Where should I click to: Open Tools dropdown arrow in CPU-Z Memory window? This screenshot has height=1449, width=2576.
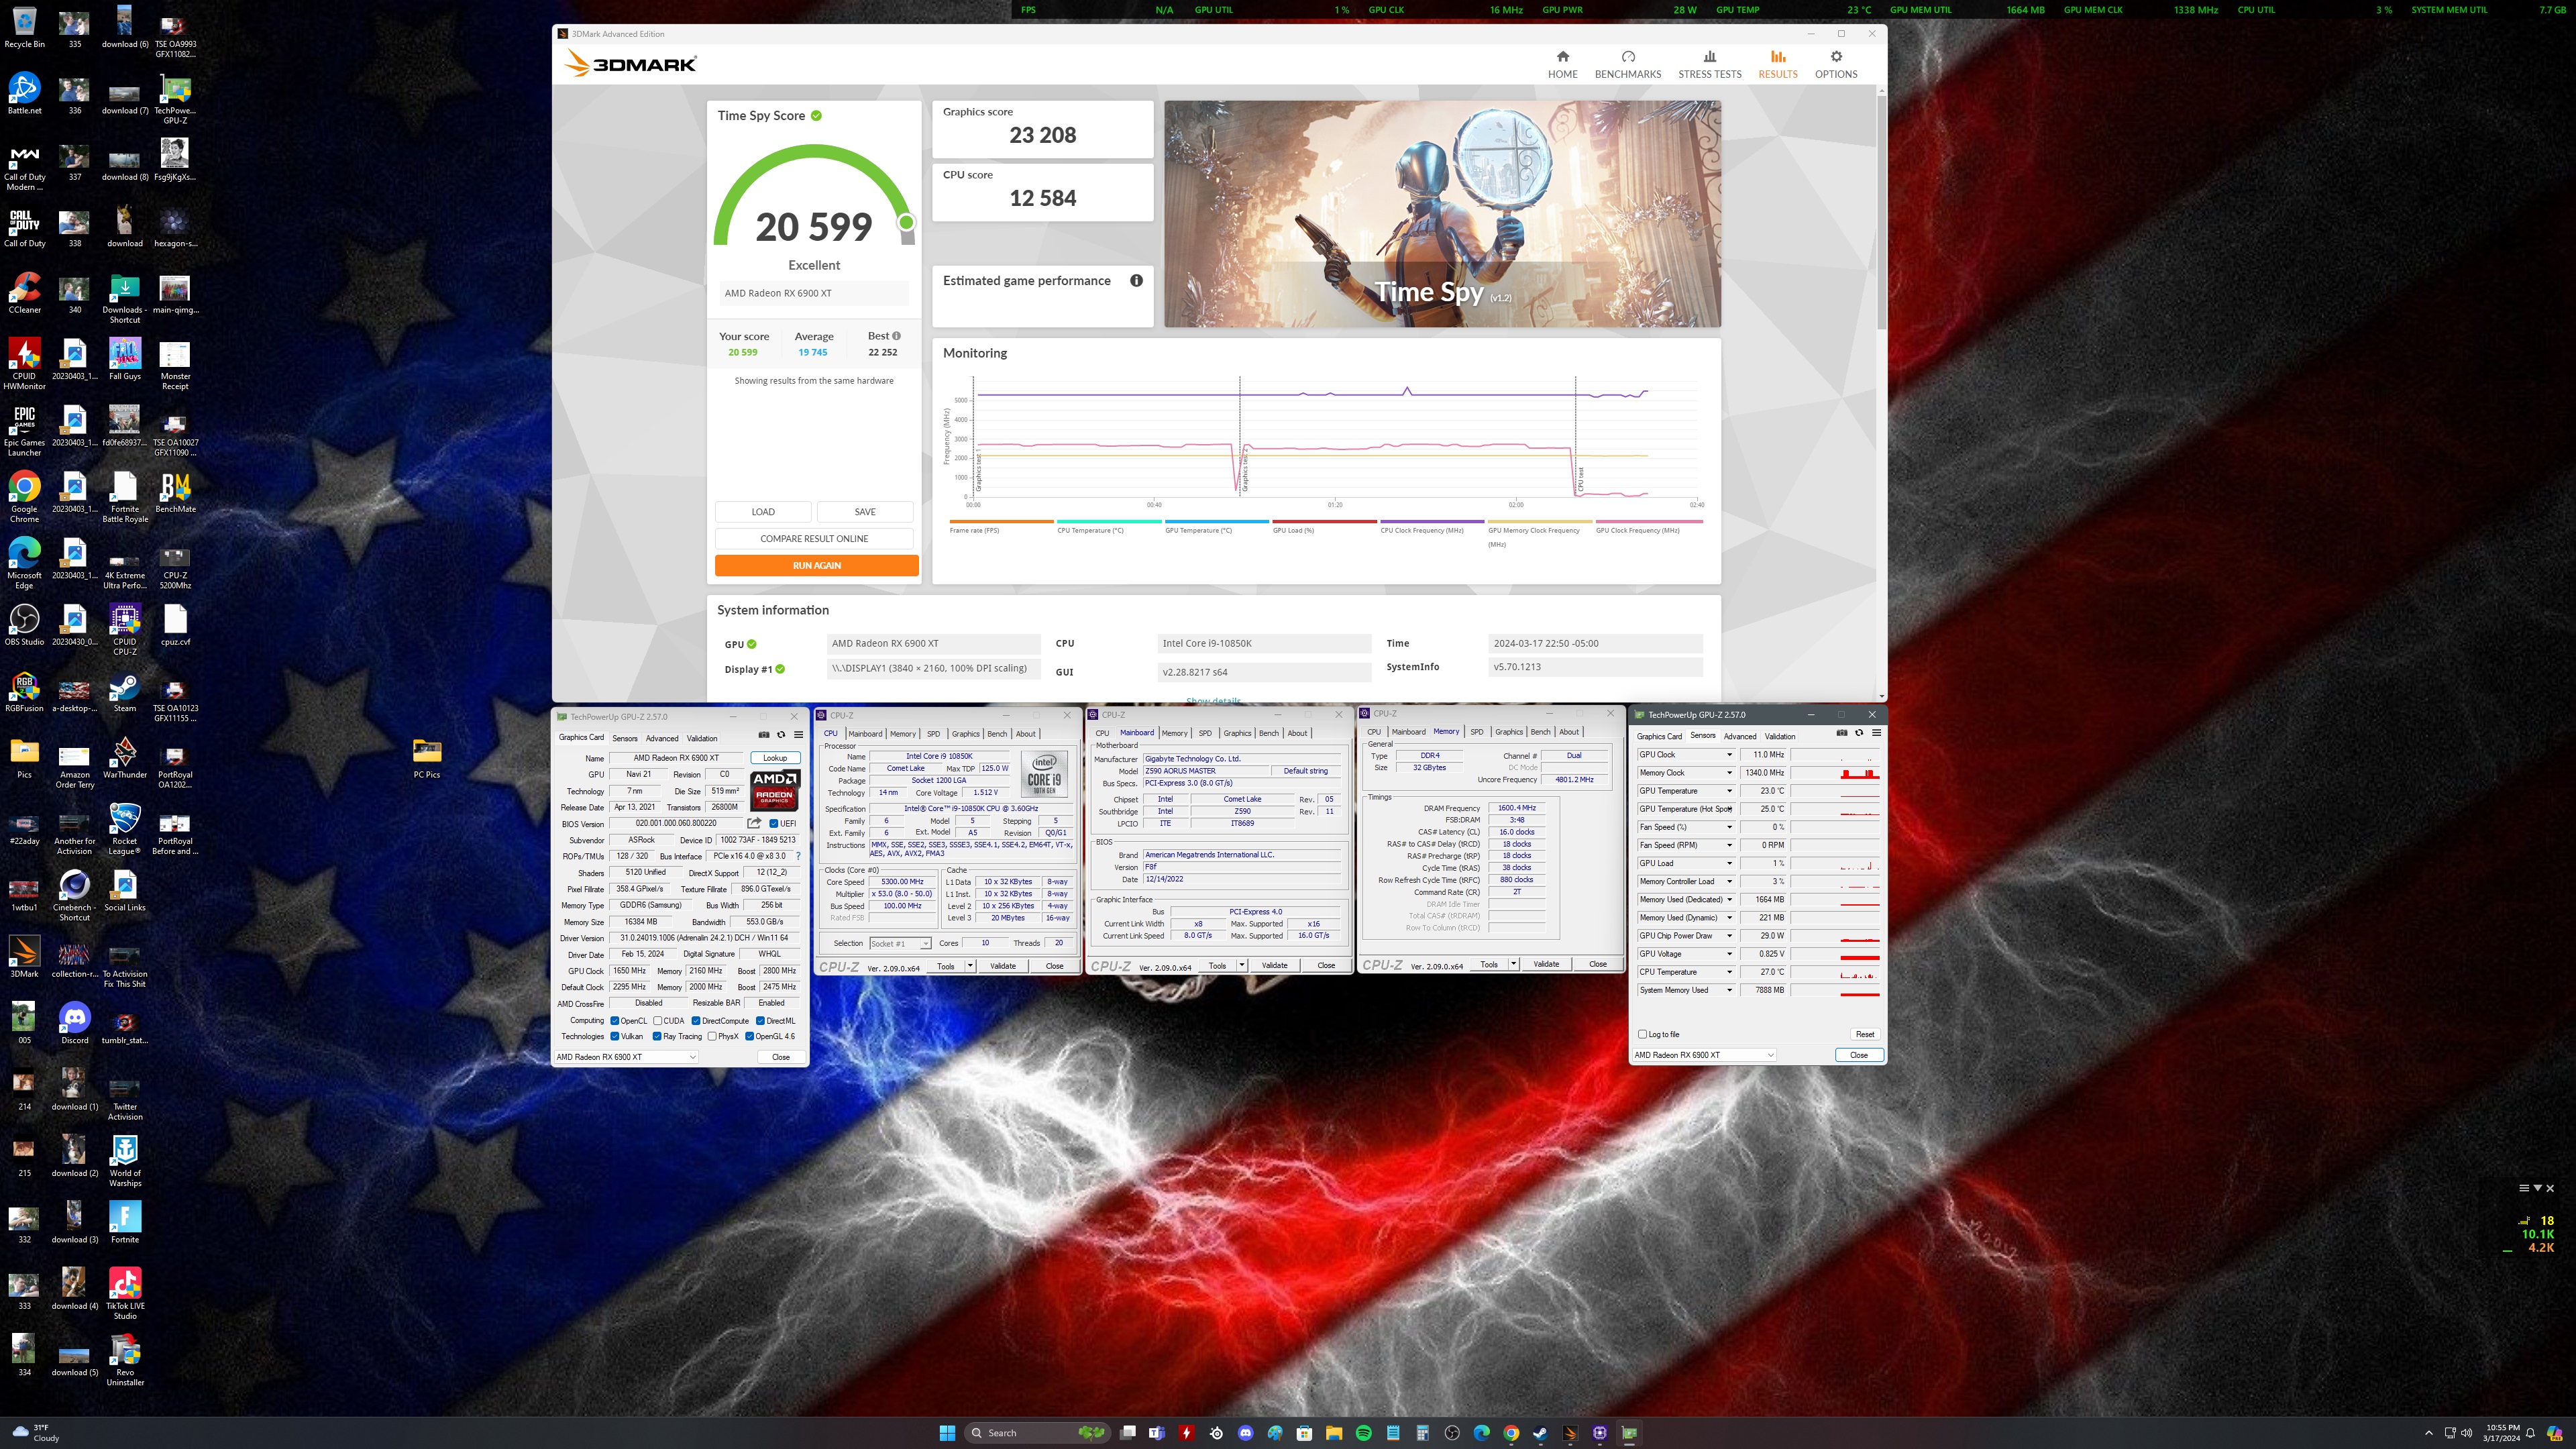coord(1513,964)
